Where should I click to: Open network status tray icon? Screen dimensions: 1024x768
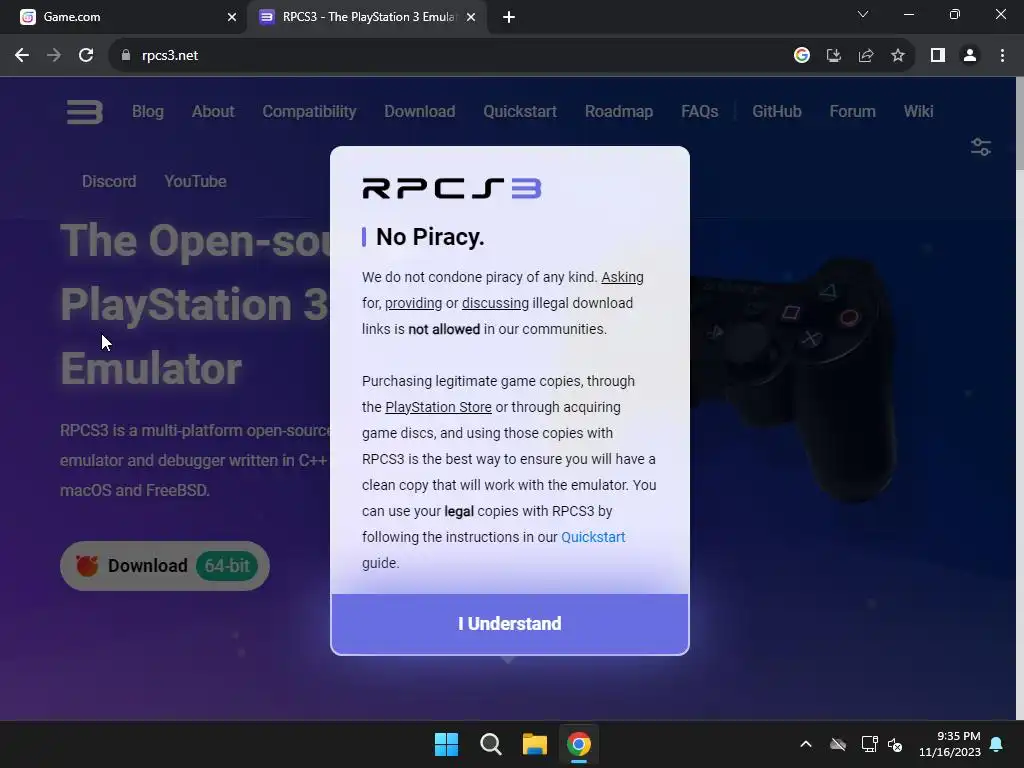(869, 744)
